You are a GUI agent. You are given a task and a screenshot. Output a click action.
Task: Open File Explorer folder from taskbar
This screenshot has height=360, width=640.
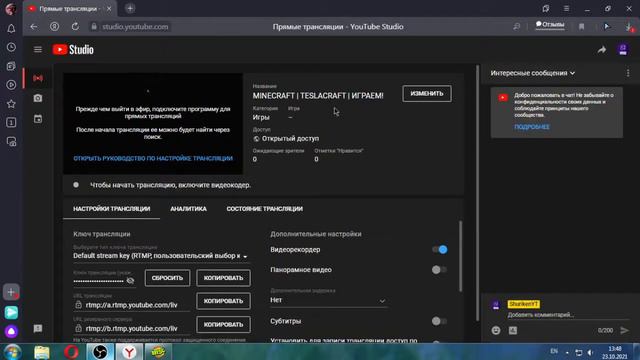coord(42,352)
